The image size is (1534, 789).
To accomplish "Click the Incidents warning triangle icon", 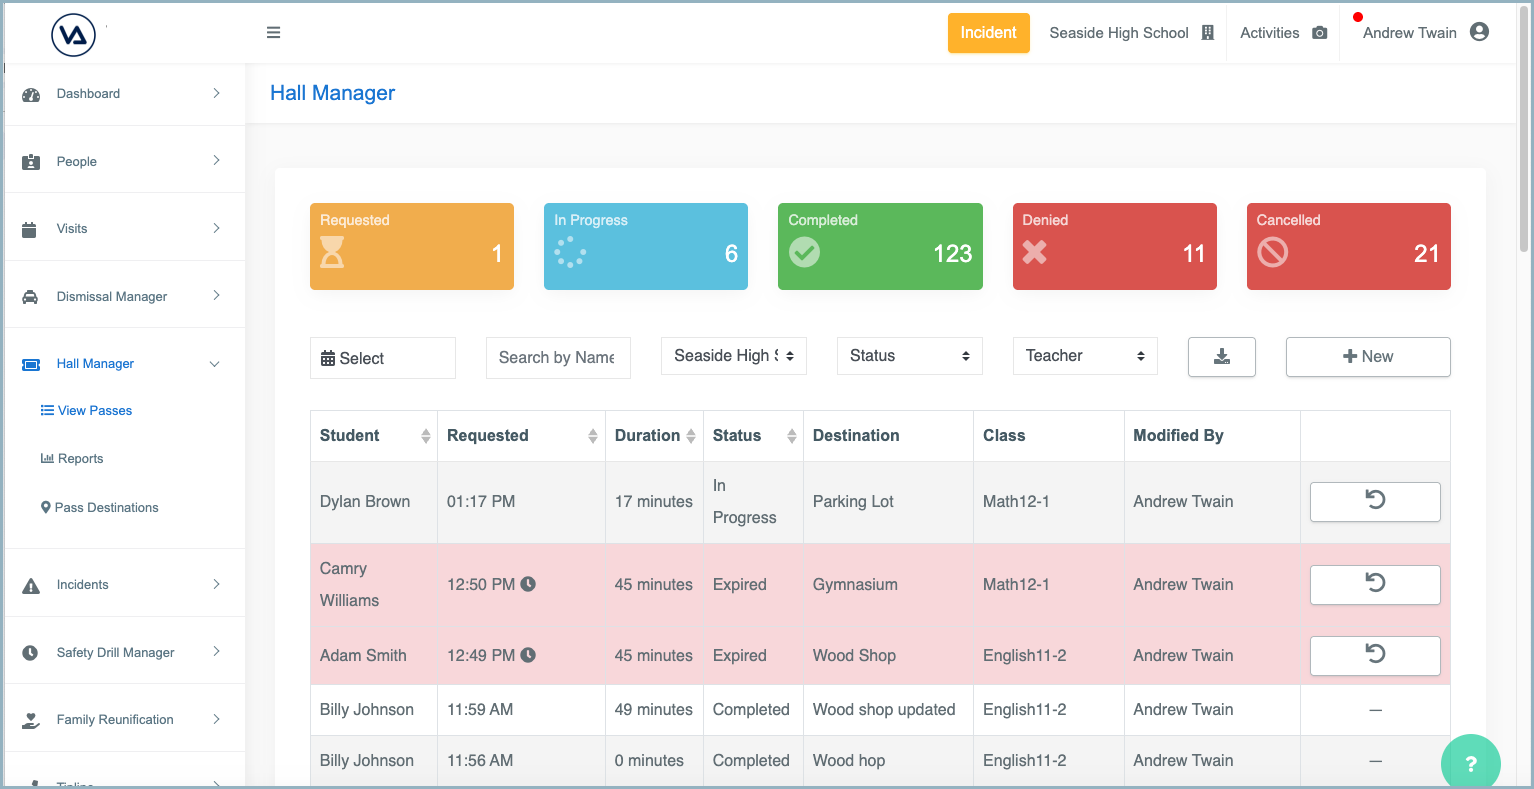I will [31, 586].
